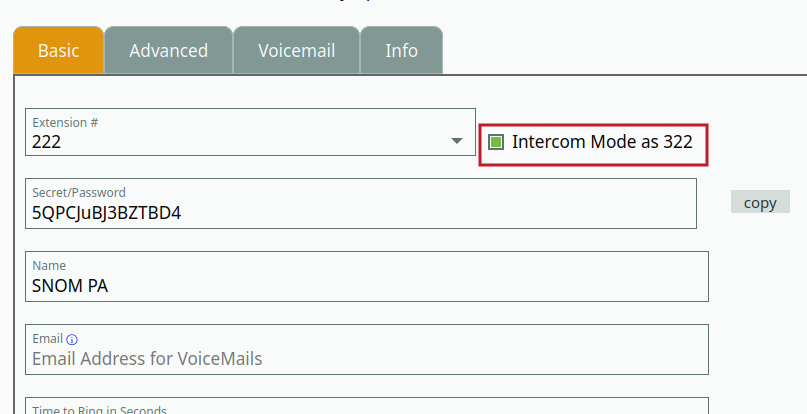Screen dimensions: 807x414
Task: Open the Advanced tab
Action: click(x=168, y=50)
